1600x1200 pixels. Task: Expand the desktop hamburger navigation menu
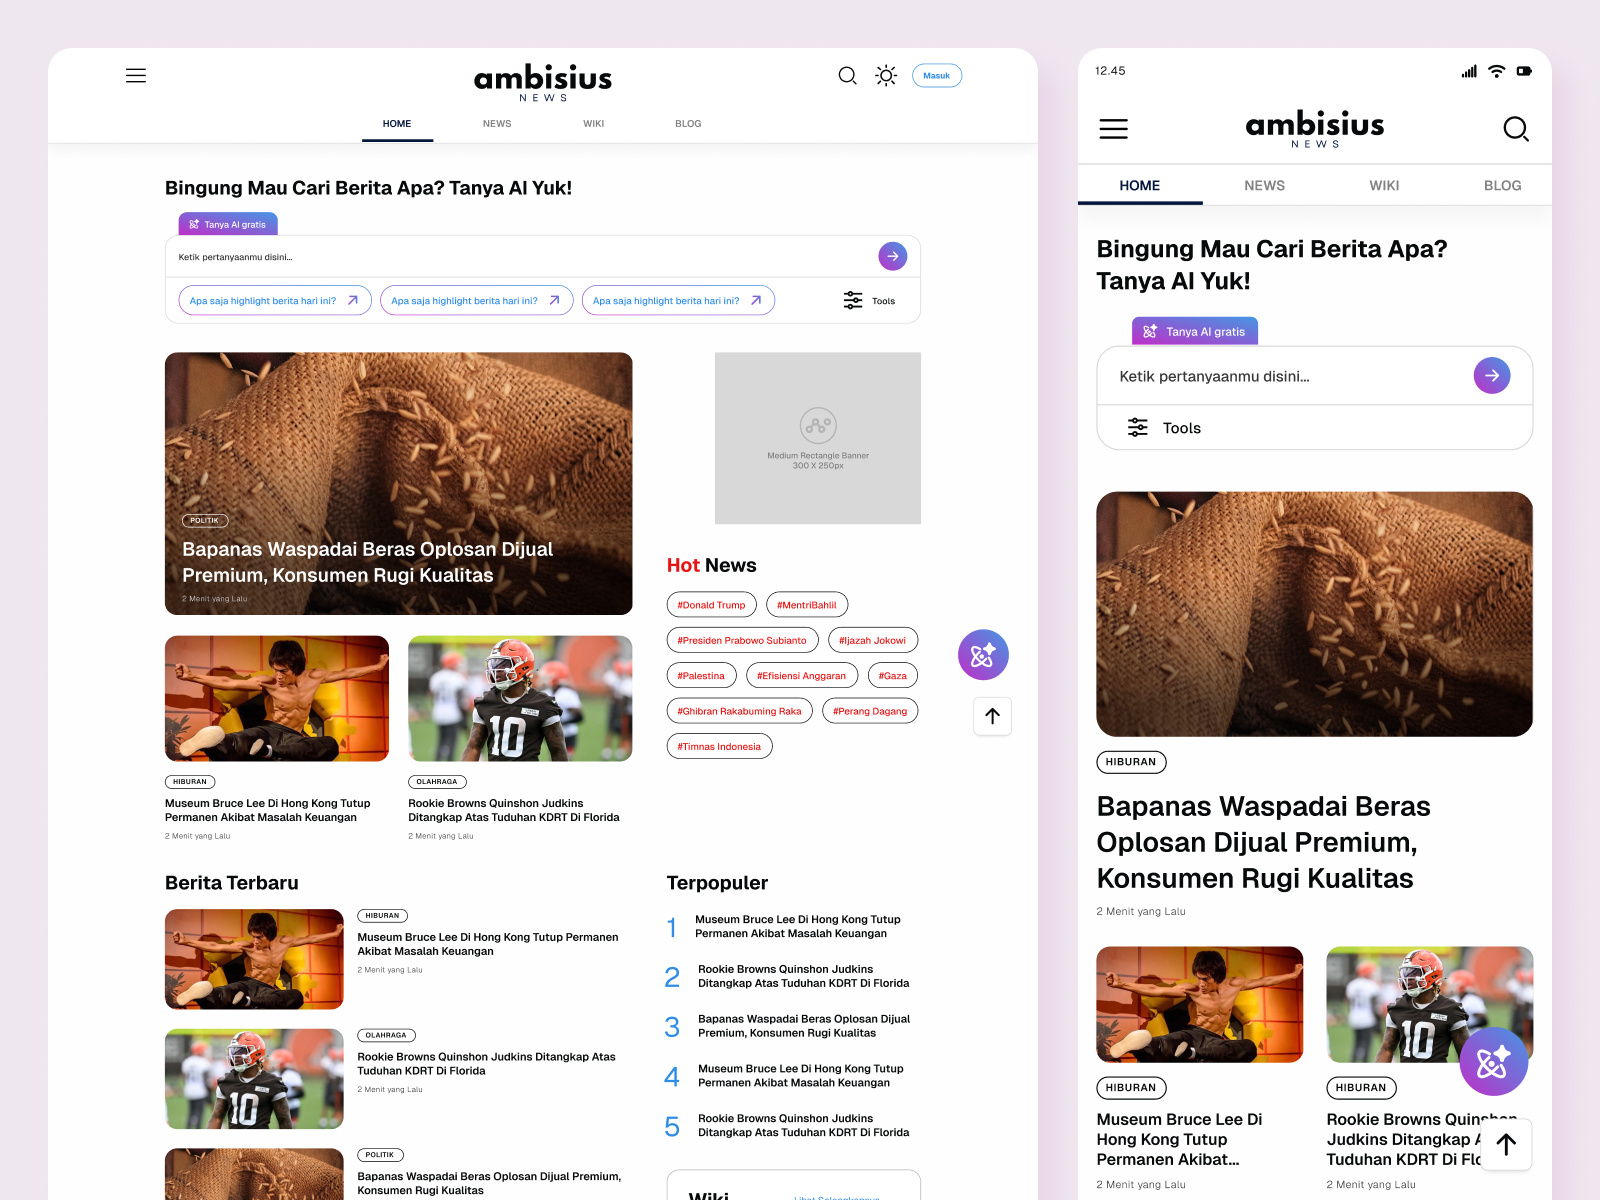136,75
